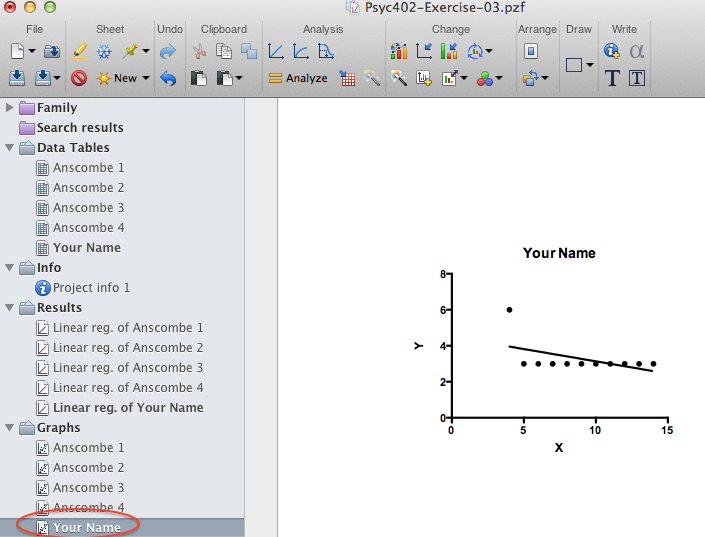Click the red delete sheet icon
The height and width of the screenshot is (537, 705).
tap(79, 78)
